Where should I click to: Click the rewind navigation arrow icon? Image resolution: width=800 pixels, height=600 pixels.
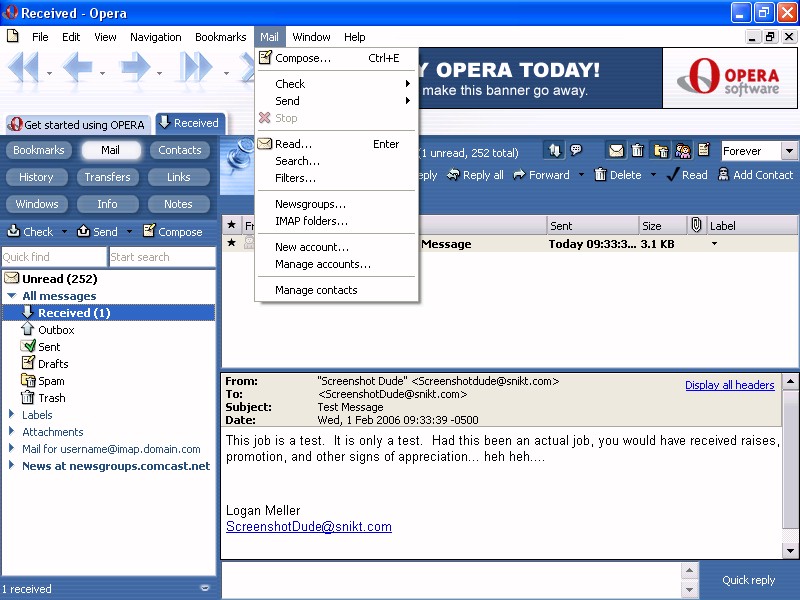(23, 67)
